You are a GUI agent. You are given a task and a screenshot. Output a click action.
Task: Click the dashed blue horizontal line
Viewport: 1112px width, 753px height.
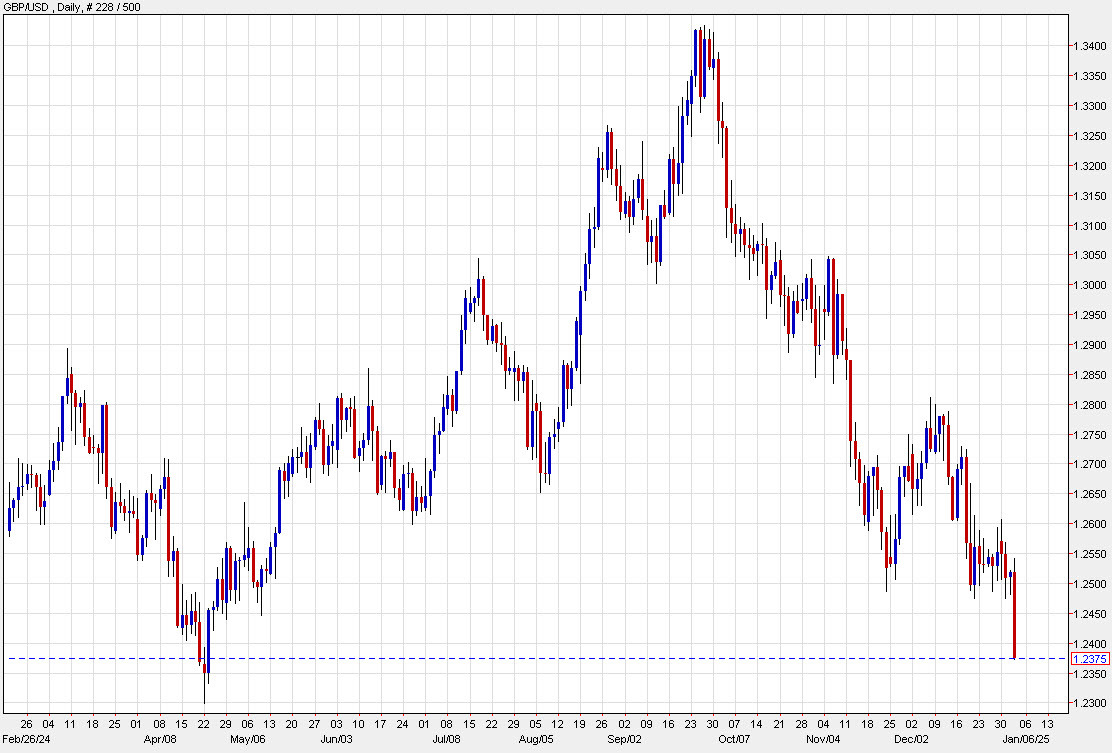point(500,659)
